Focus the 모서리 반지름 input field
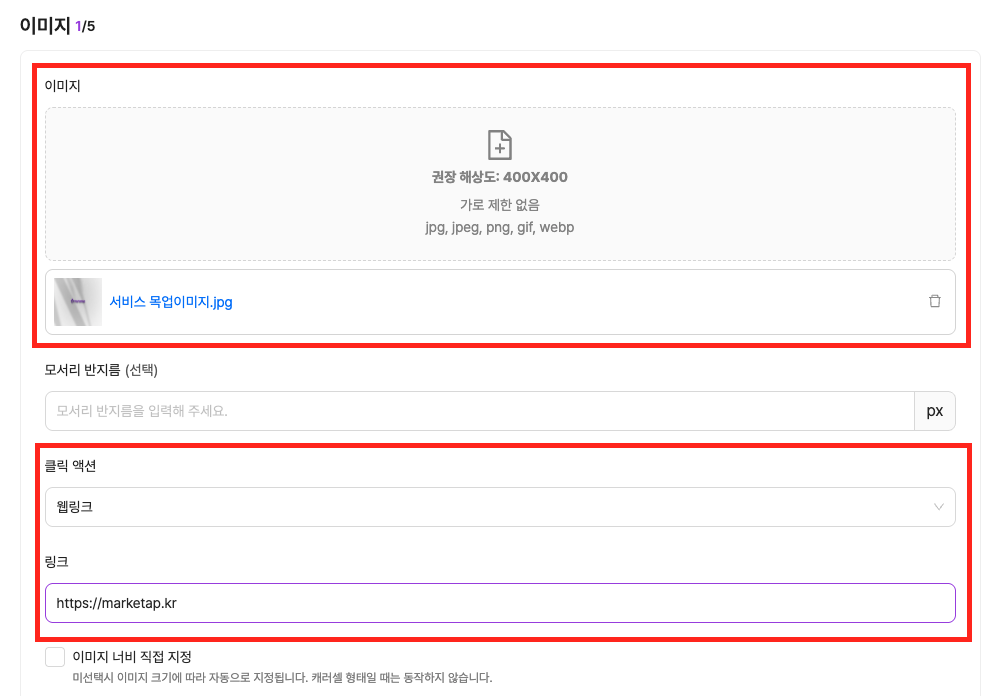This screenshot has height=696, width=1001. (x=479, y=411)
